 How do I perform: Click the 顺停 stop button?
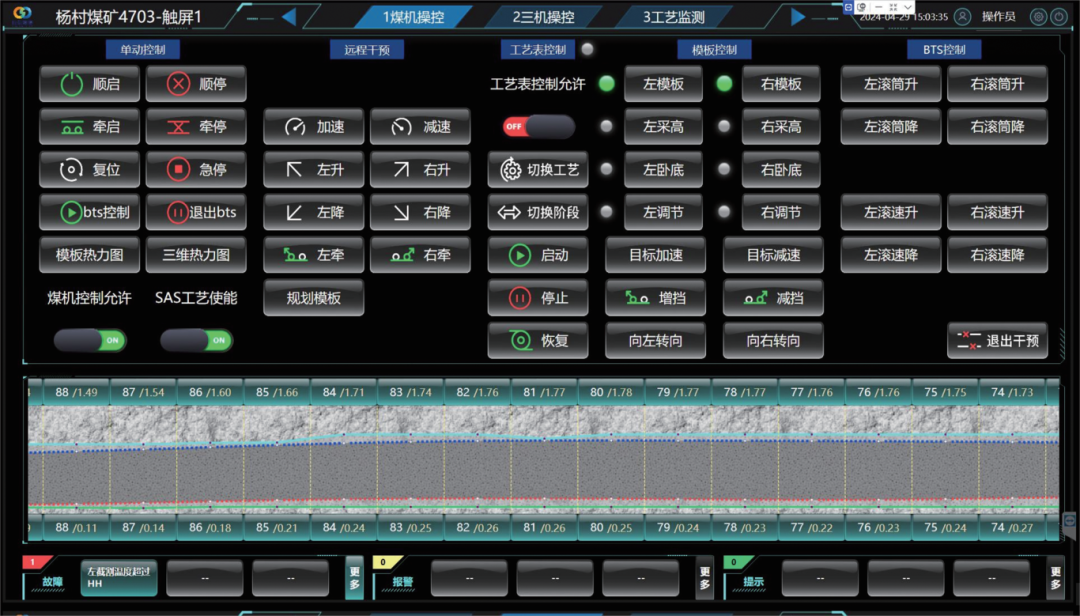pos(196,84)
